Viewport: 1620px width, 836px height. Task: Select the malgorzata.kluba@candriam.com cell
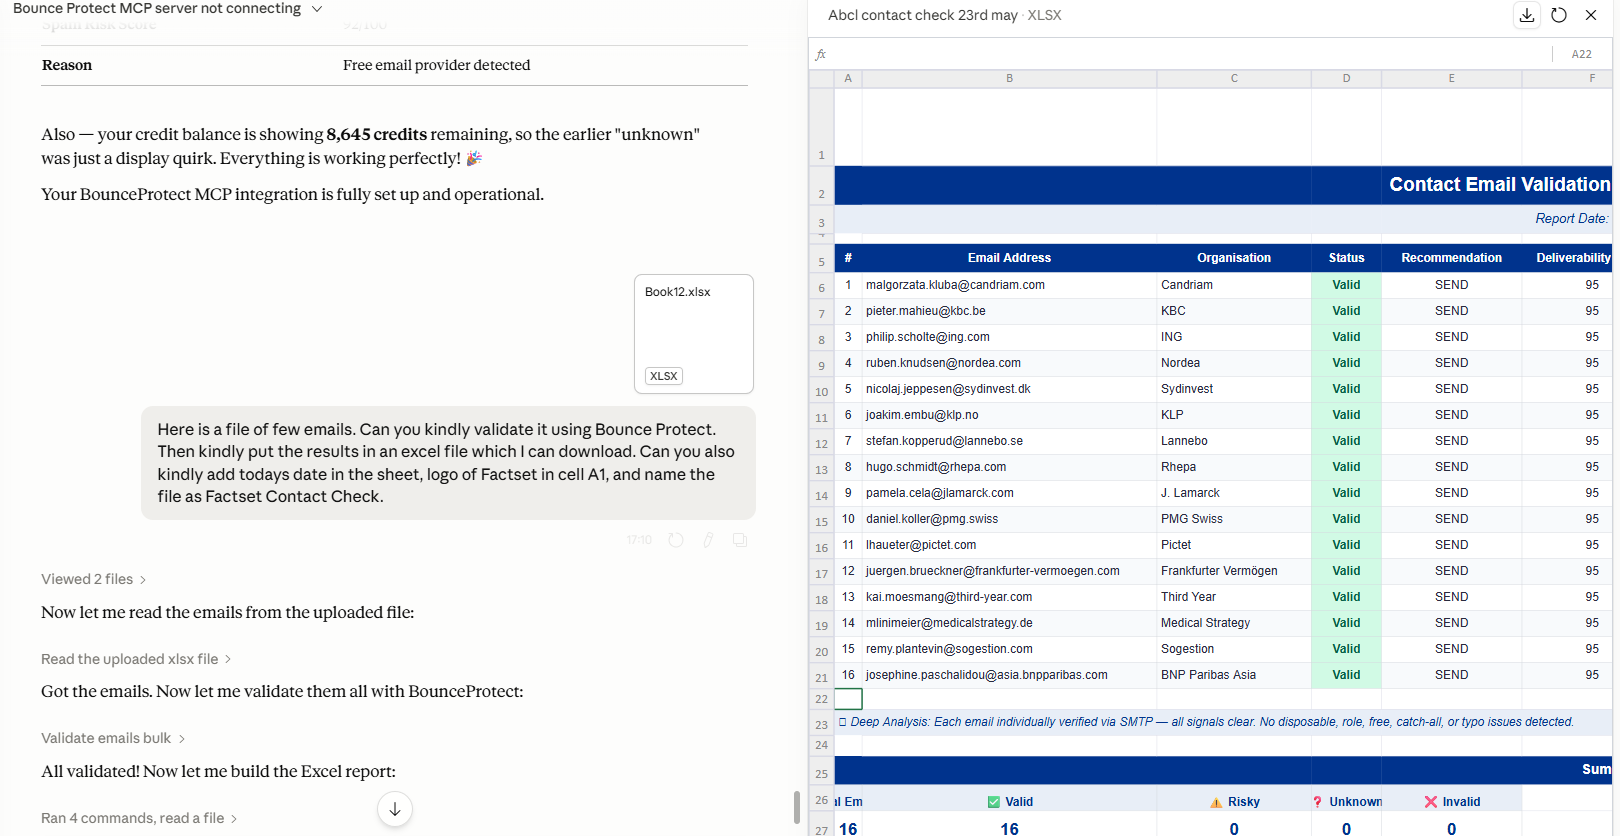tap(1009, 285)
